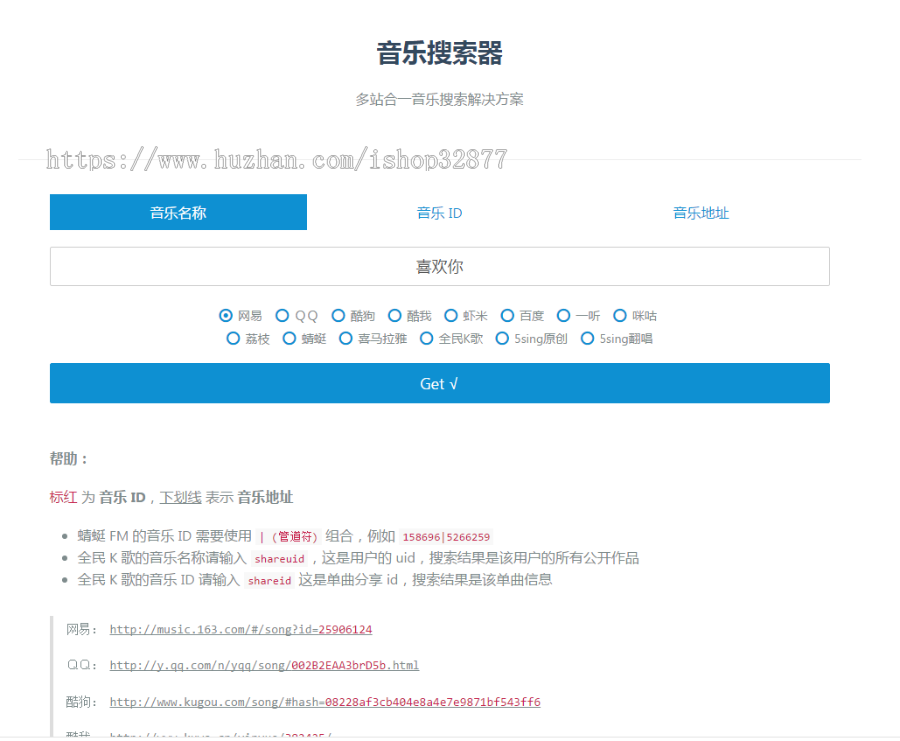This screenshot has height=741, width=900.
Task: Click the underlined 下划线 text
Action: pyautogui.click(x=180, y=497)
